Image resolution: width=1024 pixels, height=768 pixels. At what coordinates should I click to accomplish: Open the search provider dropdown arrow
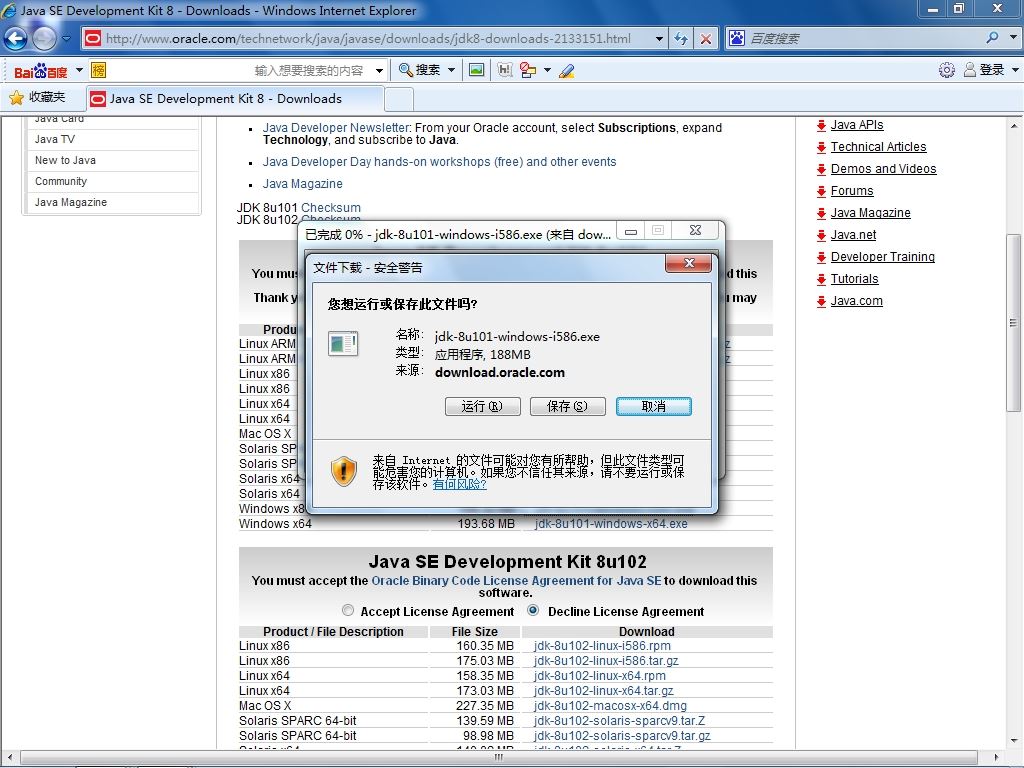1013,38
